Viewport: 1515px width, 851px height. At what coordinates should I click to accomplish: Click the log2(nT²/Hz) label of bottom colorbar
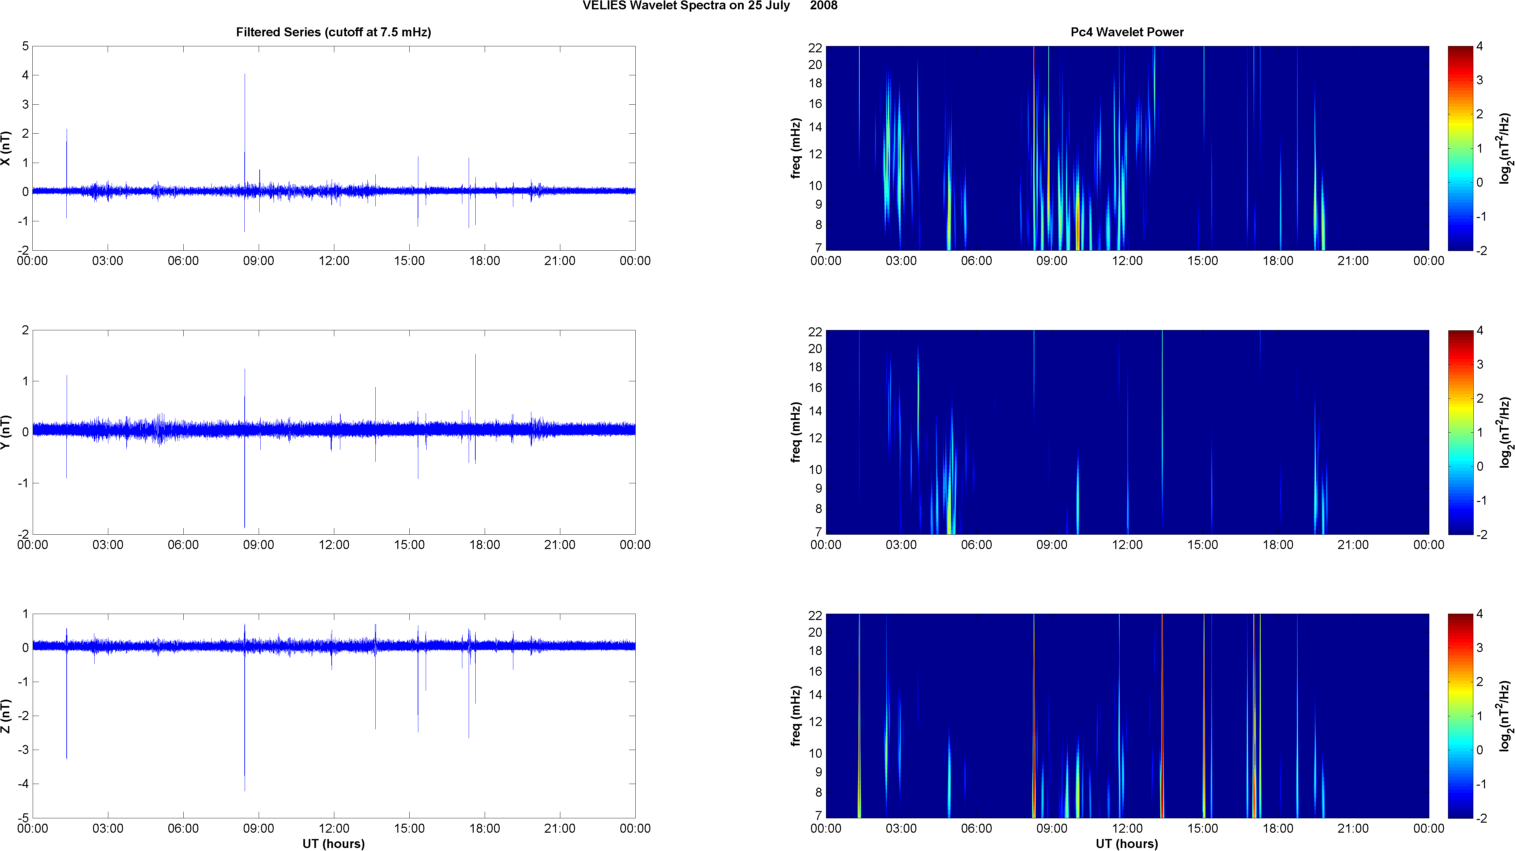[1505, 716]
